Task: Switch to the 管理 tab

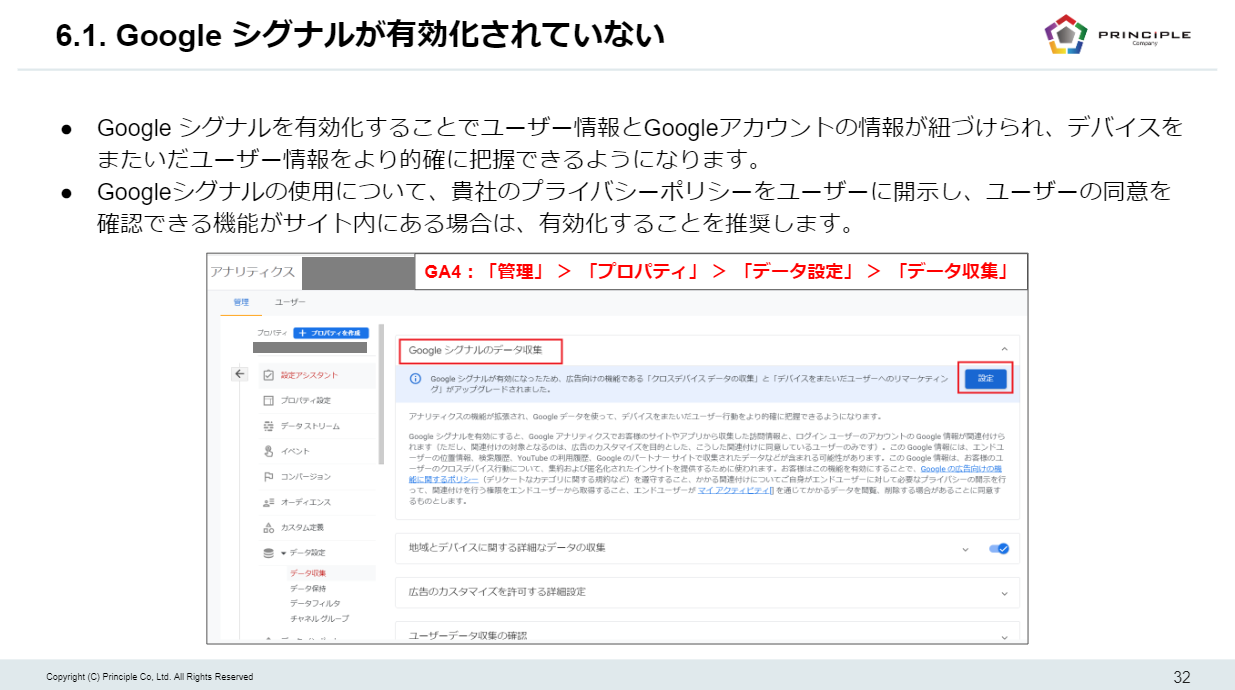Action: tap(240, 301)
